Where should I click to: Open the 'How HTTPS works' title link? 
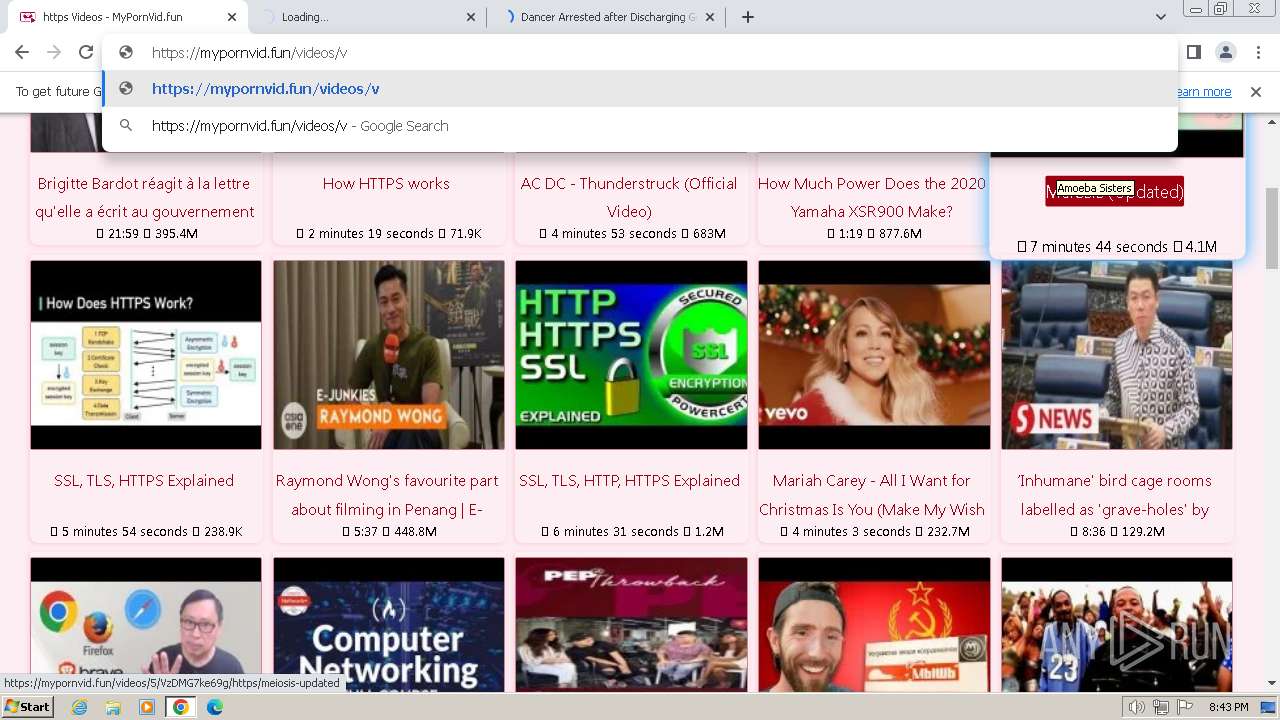coord(386,183)
